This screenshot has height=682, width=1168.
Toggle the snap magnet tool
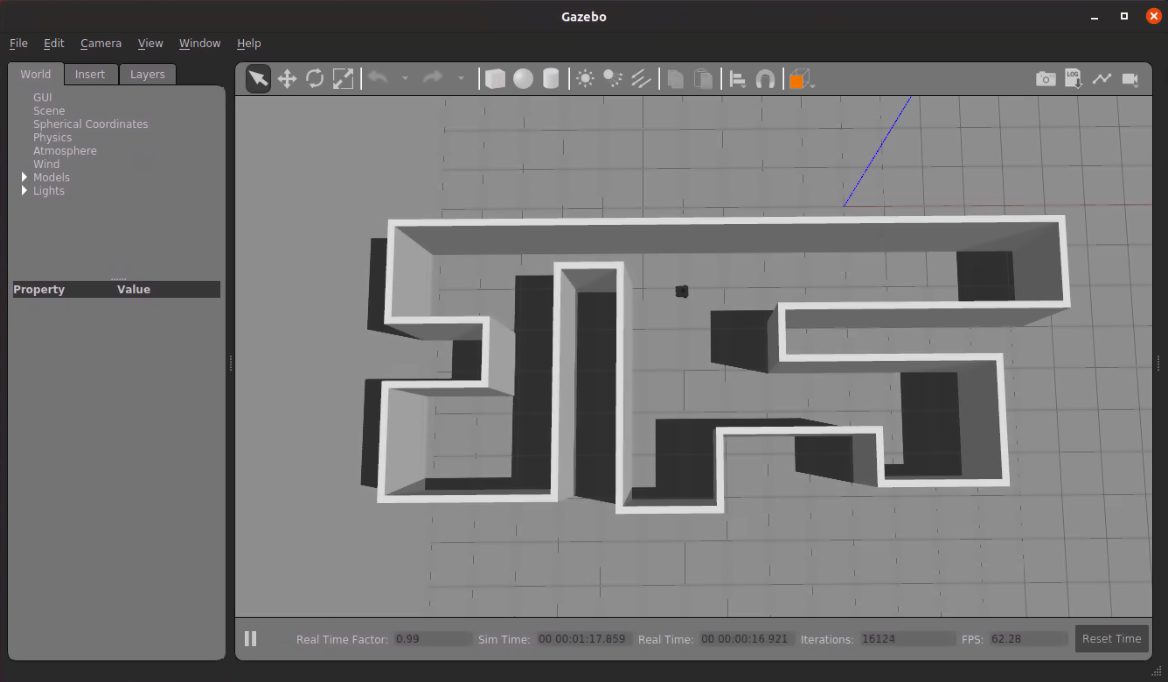[x=765, y=79]
